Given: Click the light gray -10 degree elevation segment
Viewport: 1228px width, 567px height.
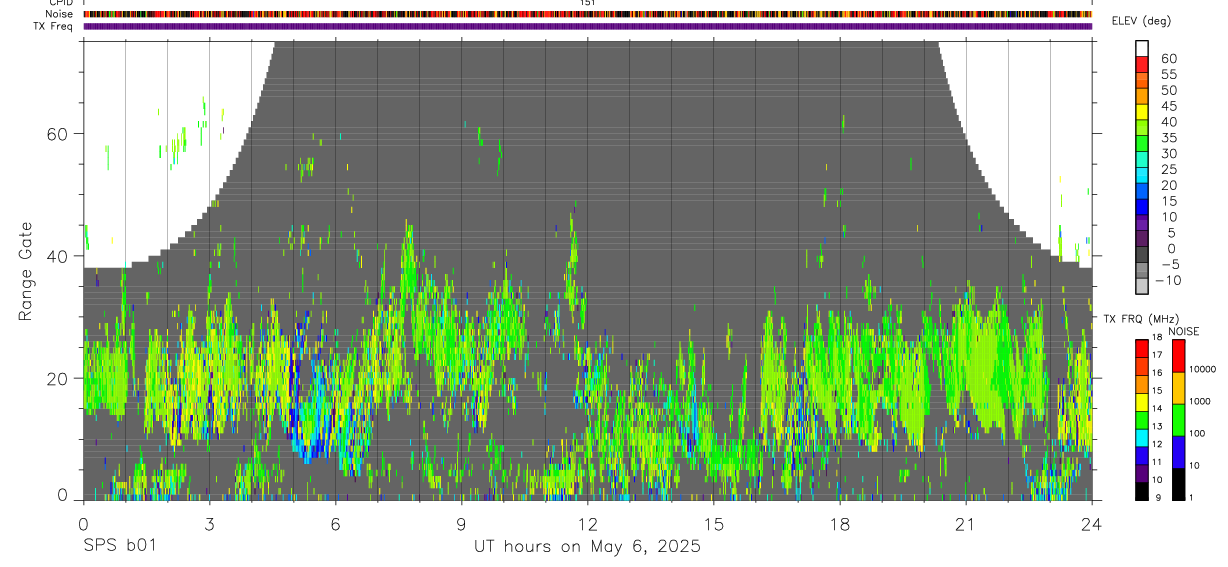Looking at the screenshot, I should (1142, 286).
